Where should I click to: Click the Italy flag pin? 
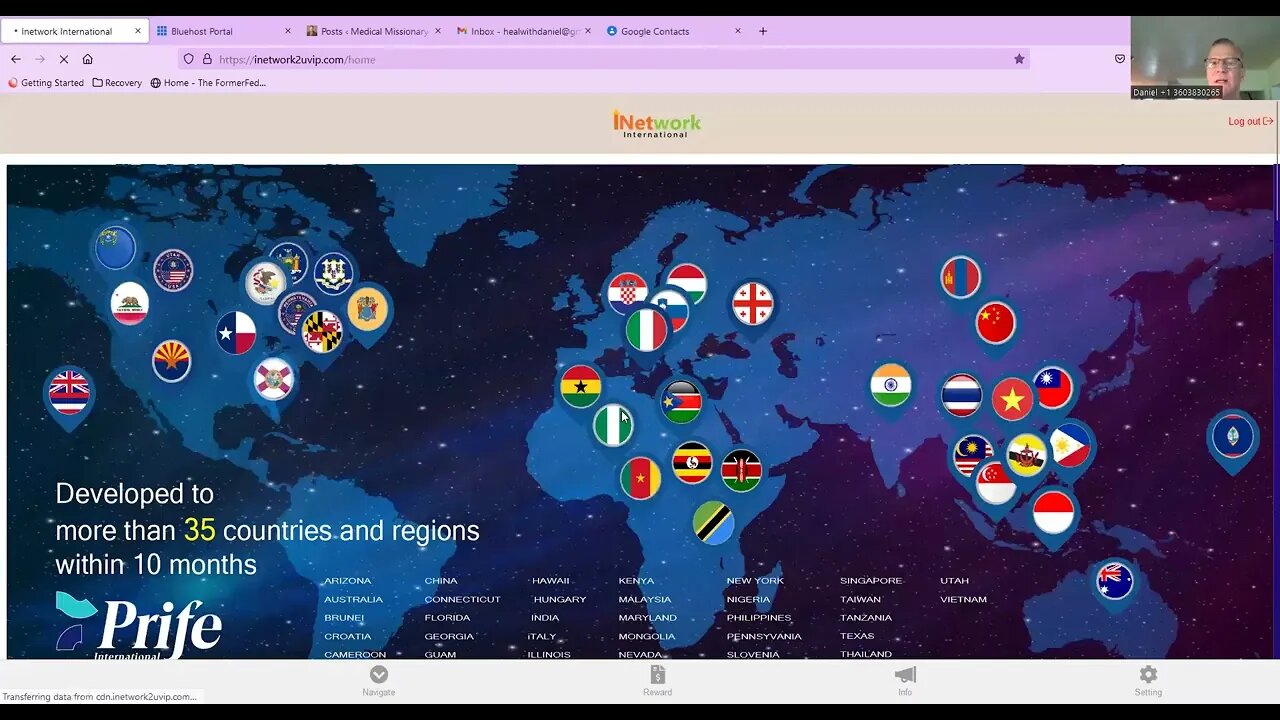[646, 330]
